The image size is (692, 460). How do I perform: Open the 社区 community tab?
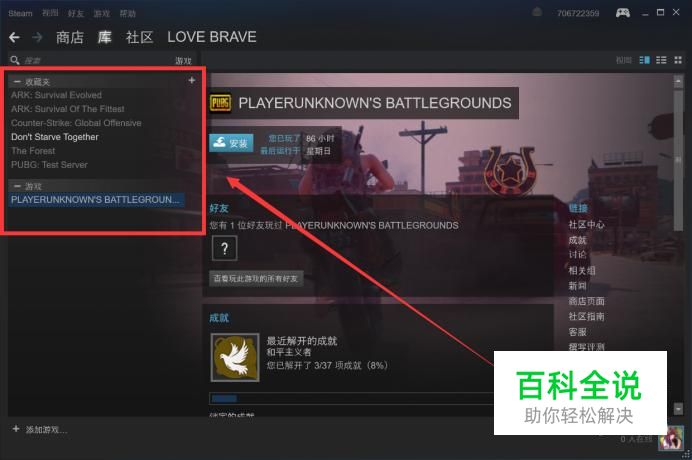(139, 38)
